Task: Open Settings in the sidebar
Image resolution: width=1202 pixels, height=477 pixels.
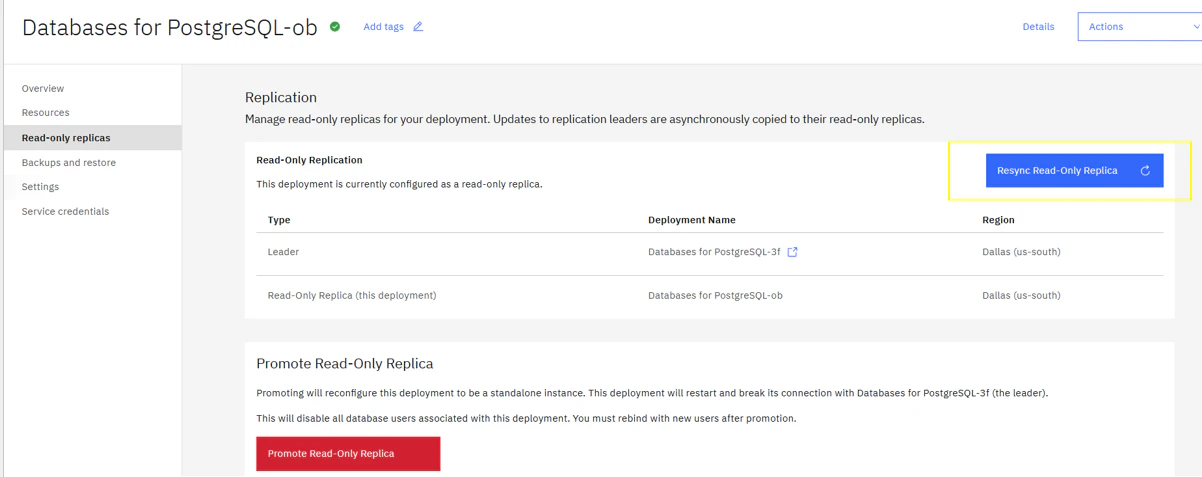Action: pyautogui.click(x=40, y=187)
